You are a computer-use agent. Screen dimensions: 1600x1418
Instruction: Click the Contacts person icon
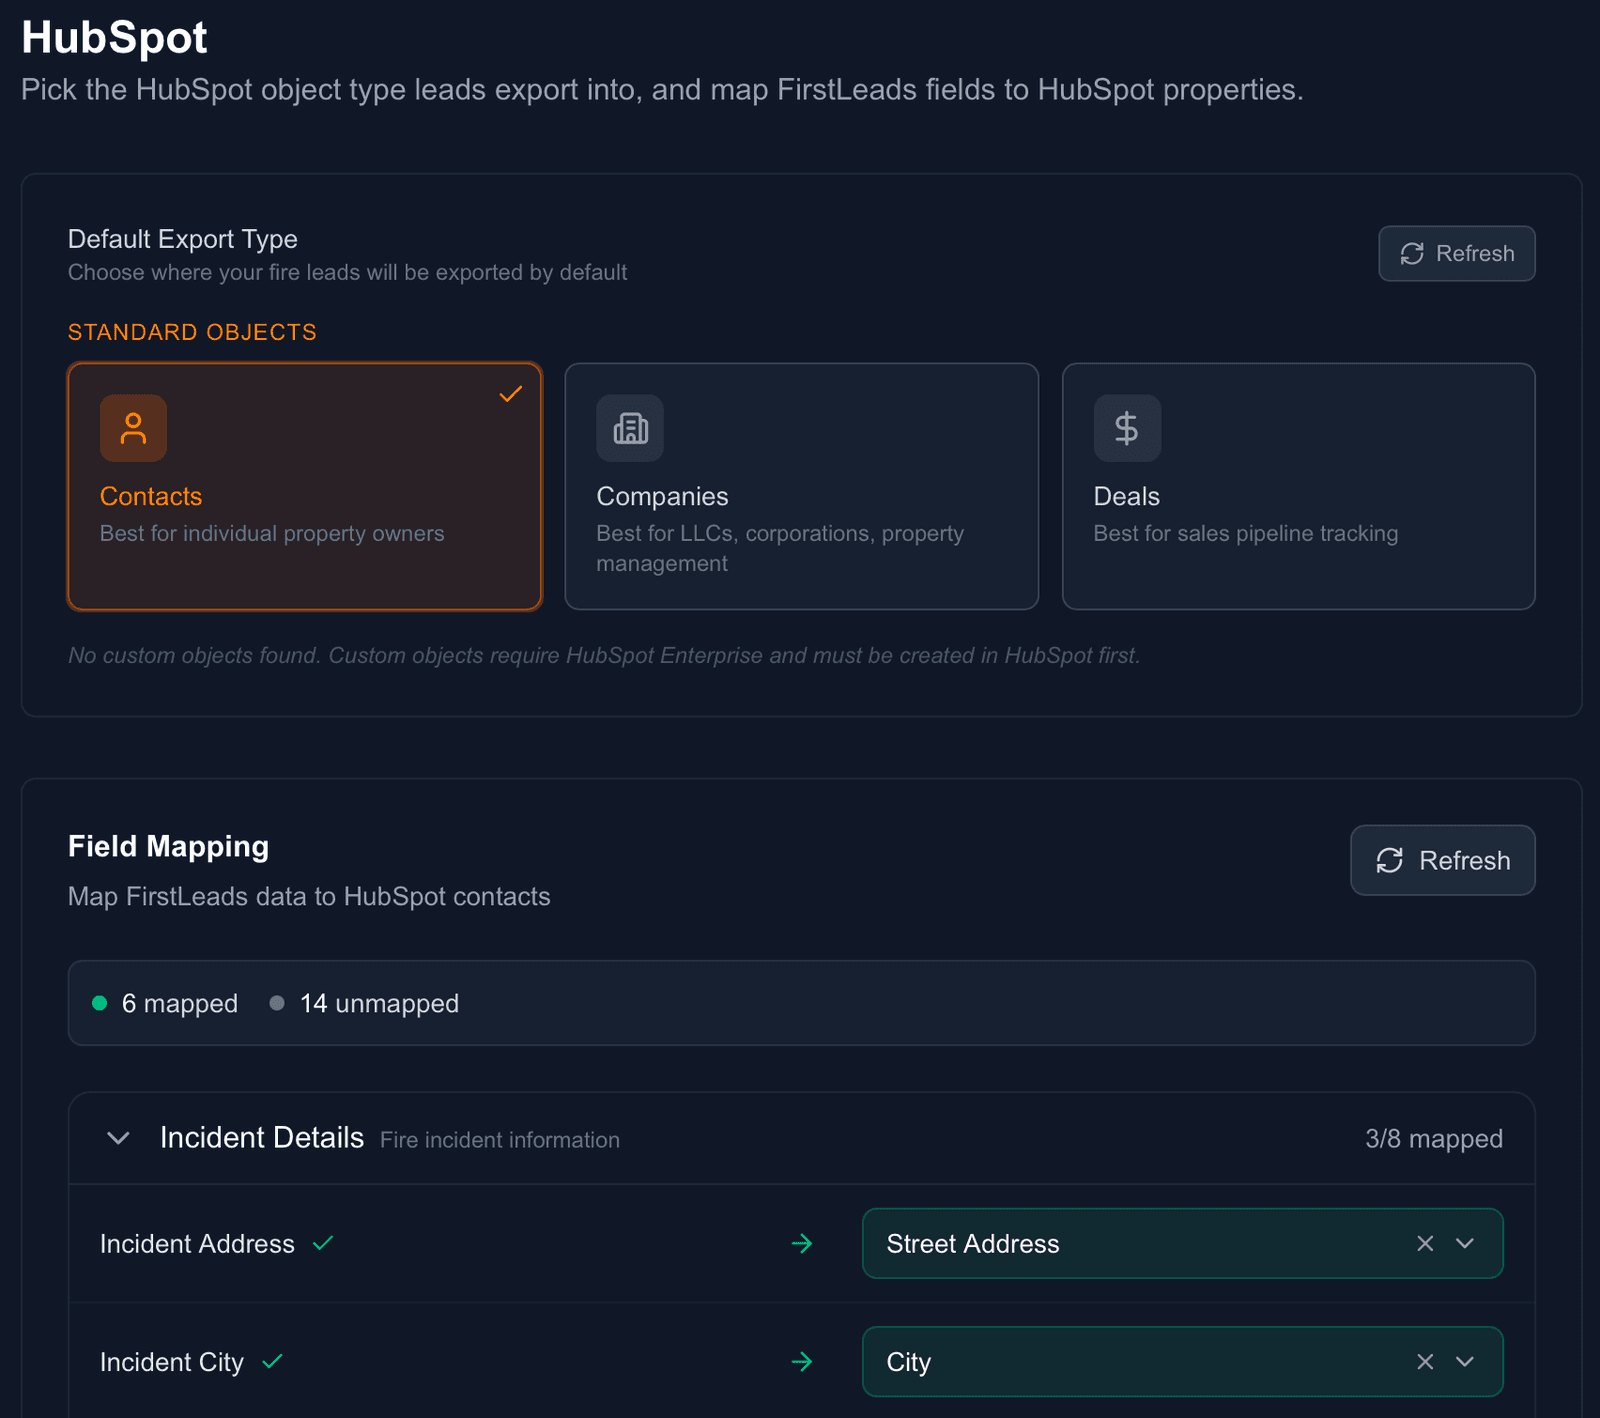[133, 428]
